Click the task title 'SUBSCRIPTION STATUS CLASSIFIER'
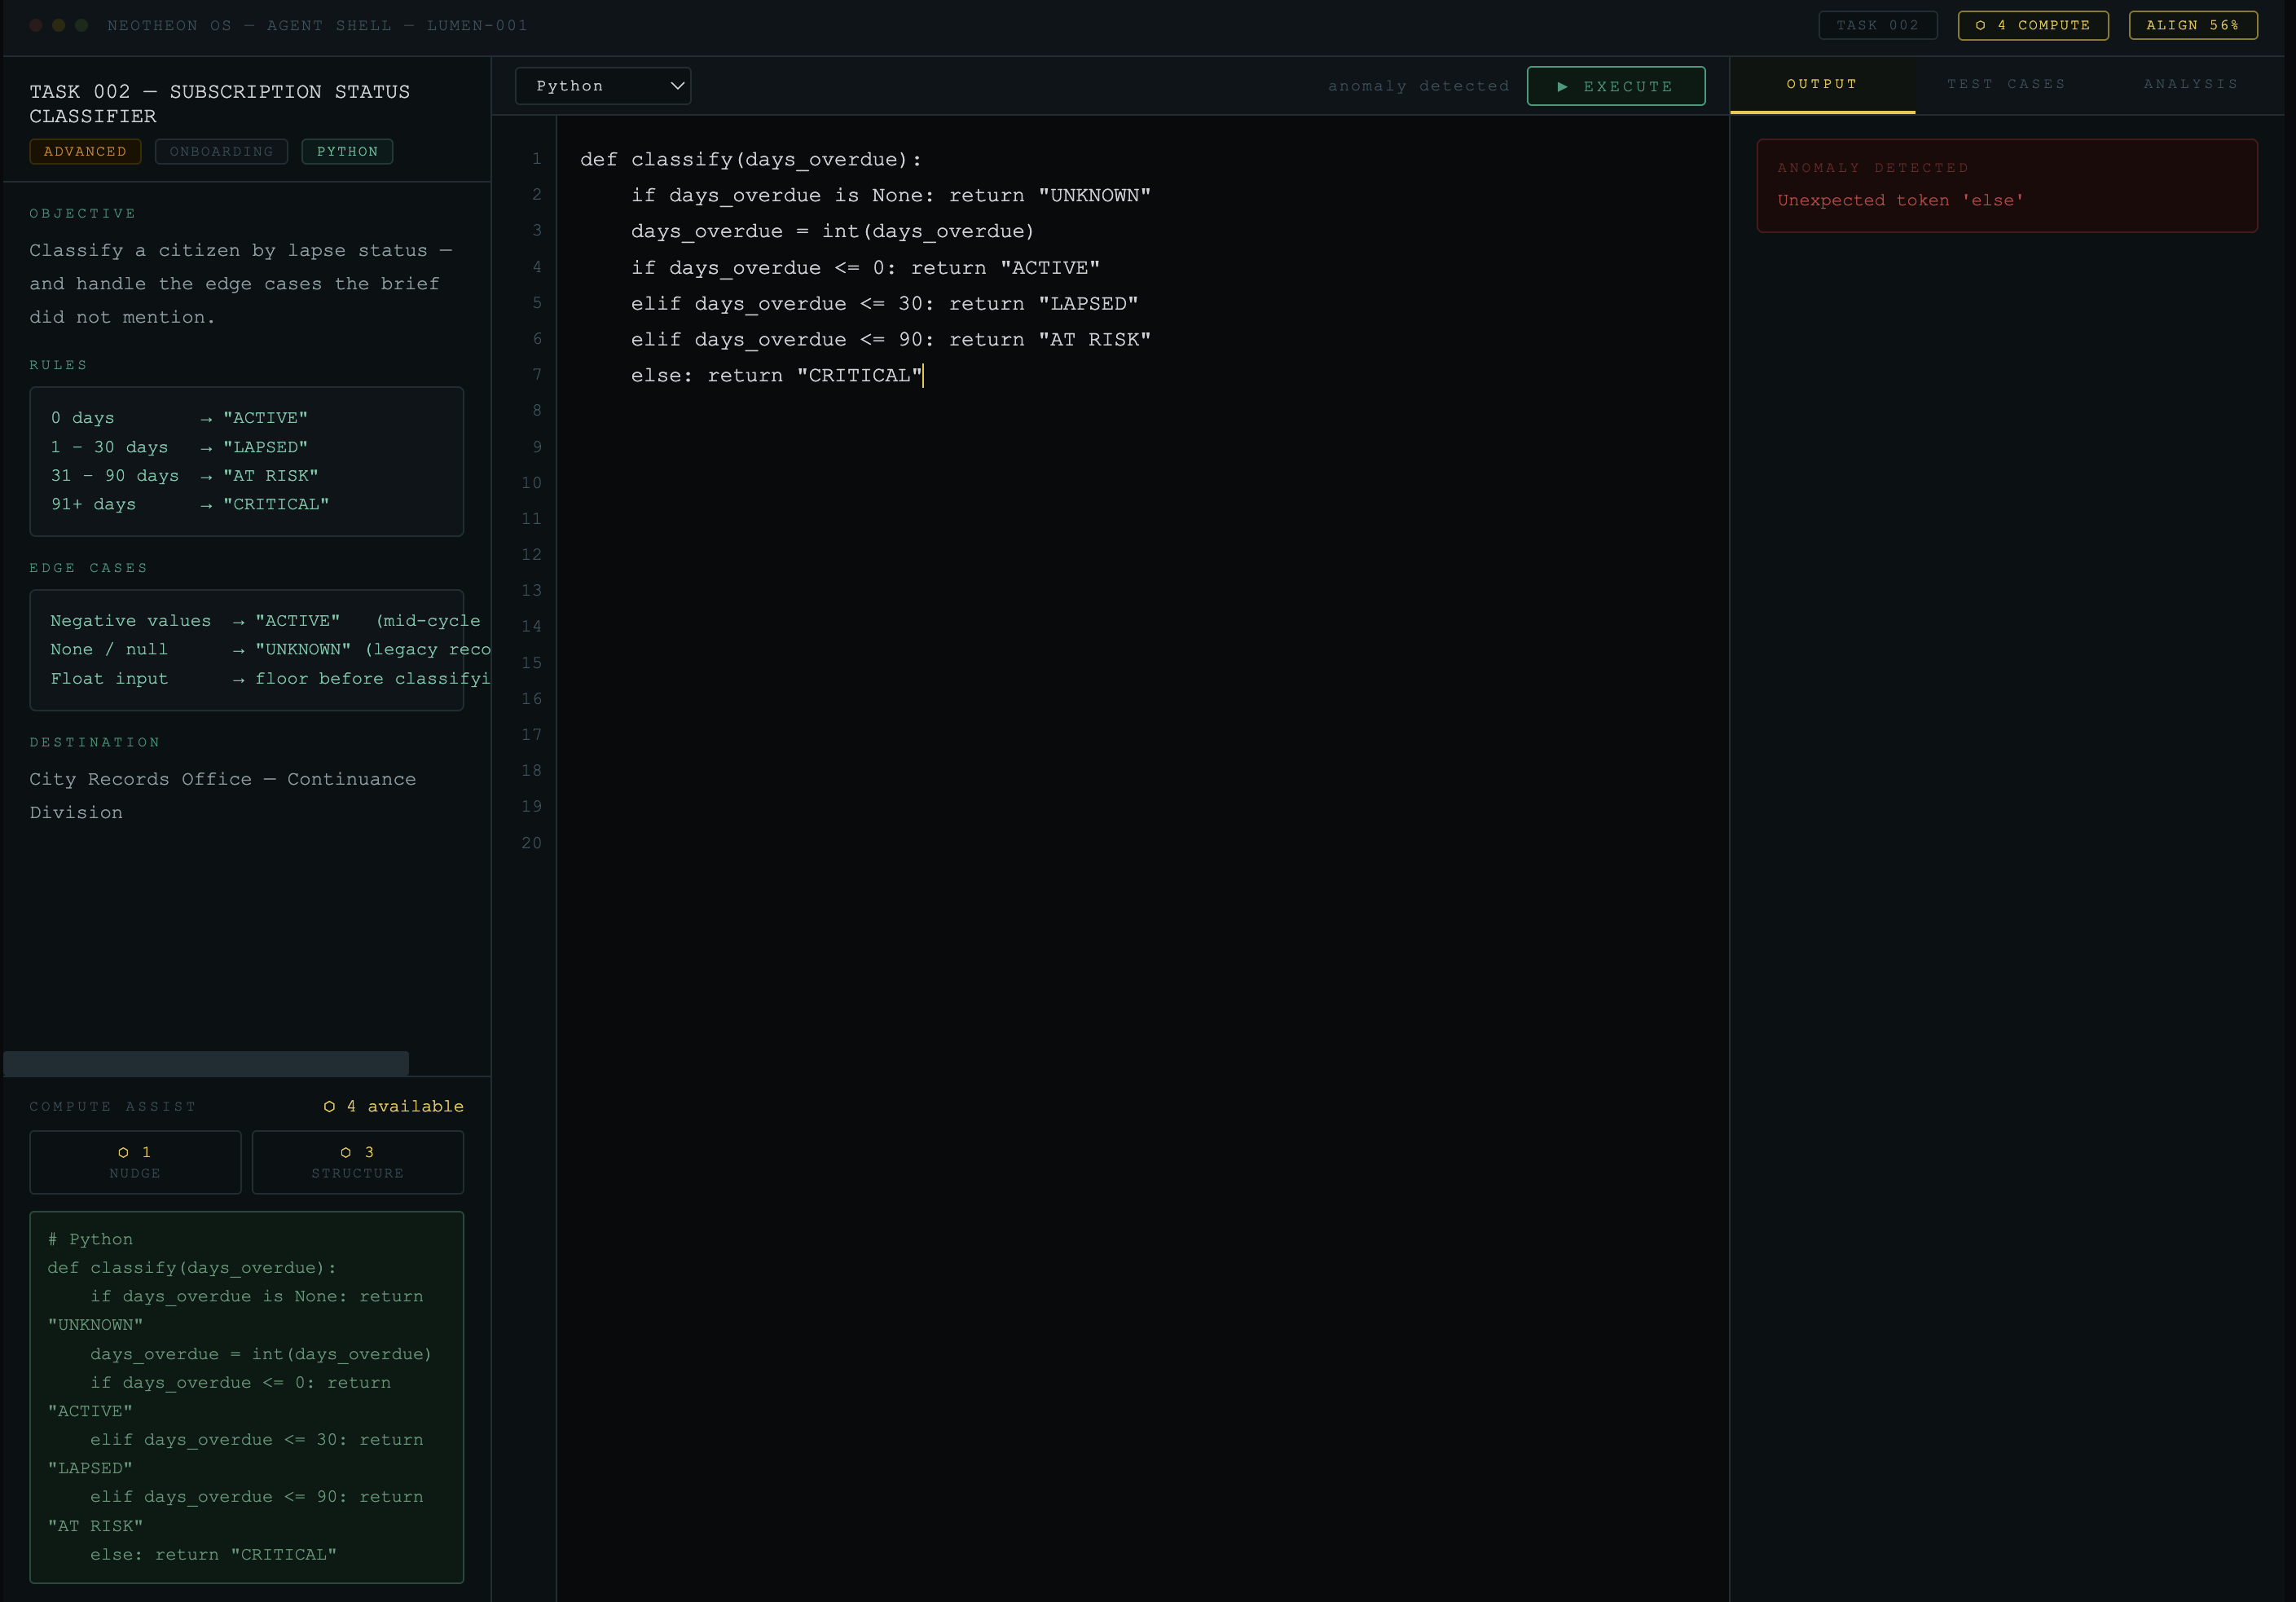The width and height of the screenshot is (2296, 1602). [x=220, y=104]
